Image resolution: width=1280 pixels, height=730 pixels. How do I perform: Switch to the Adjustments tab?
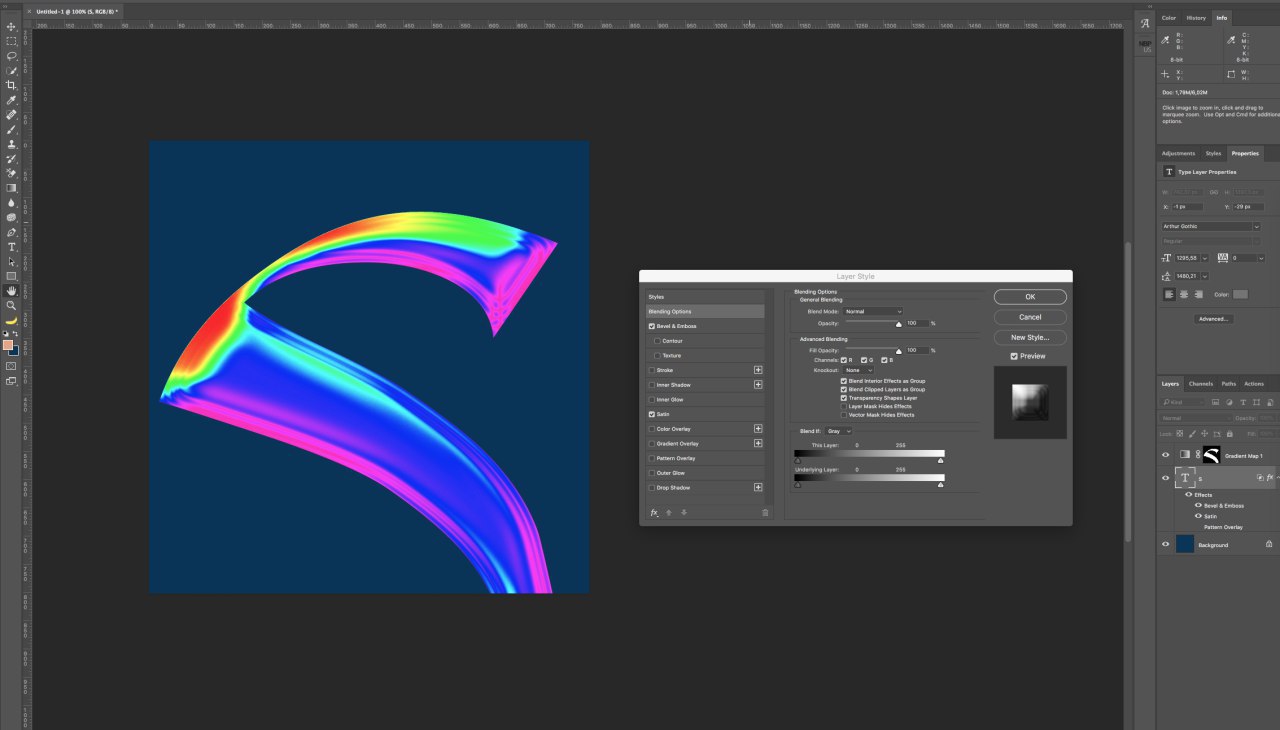click(1178, 154)
